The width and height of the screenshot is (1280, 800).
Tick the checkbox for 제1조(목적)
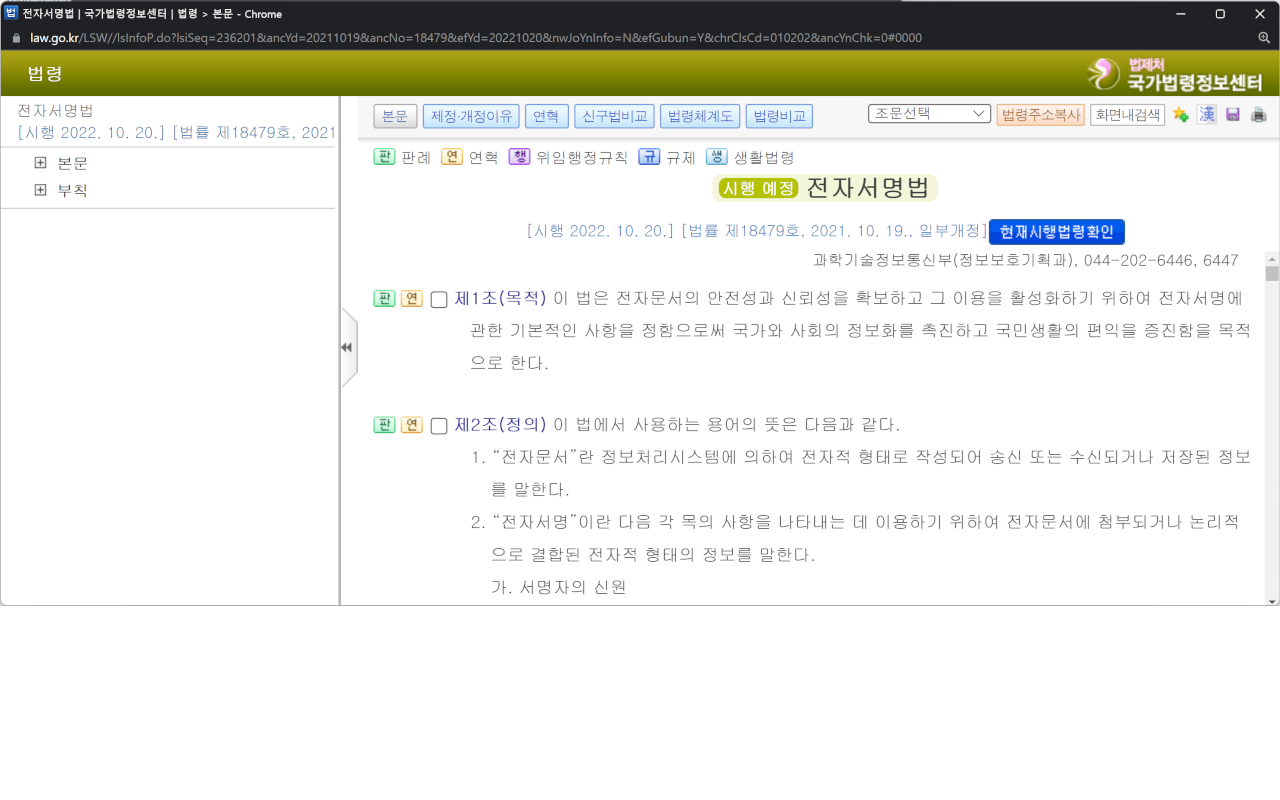coord(439,299)
